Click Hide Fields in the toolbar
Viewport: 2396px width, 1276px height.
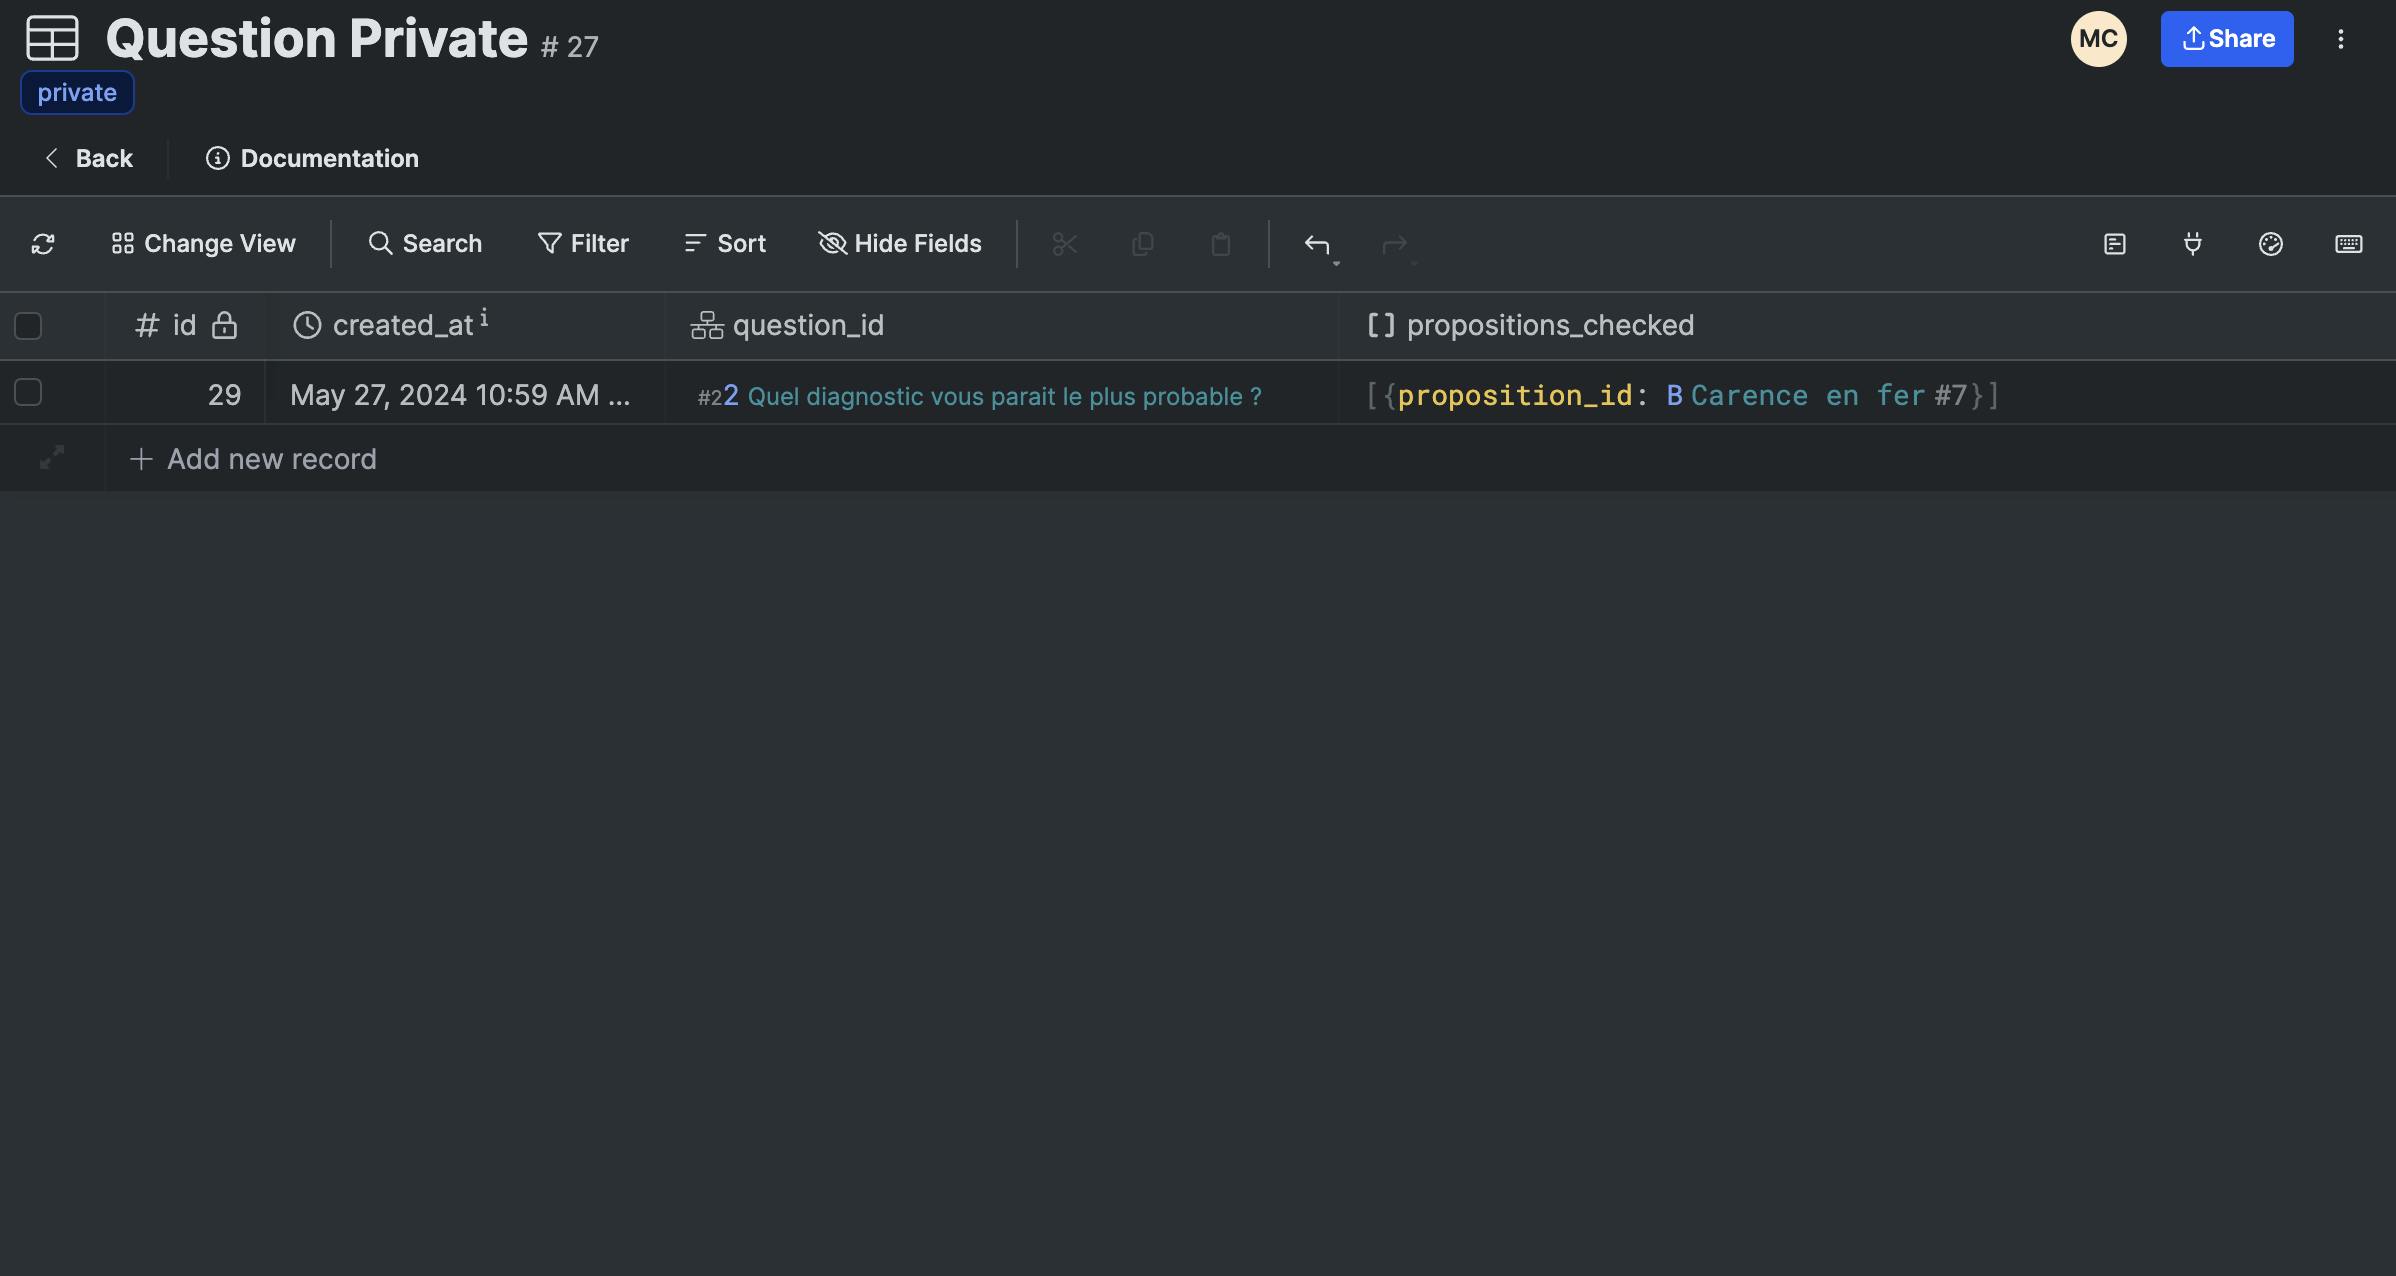point(900,244)
